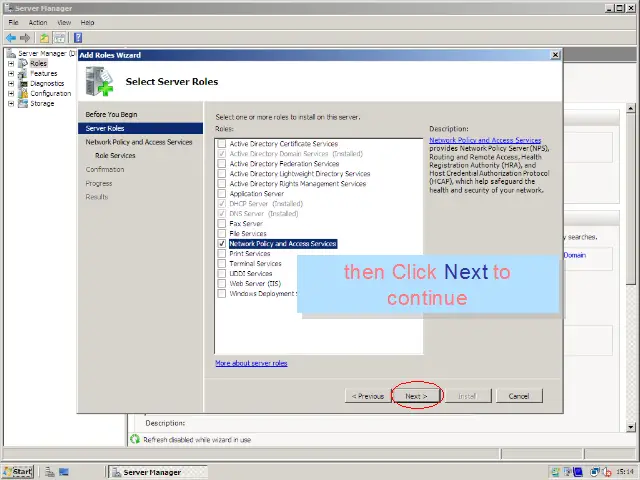The height and width of the screenshot is (480, 640).
Task: Check the Print Services role
Action: tap(222, 253)
